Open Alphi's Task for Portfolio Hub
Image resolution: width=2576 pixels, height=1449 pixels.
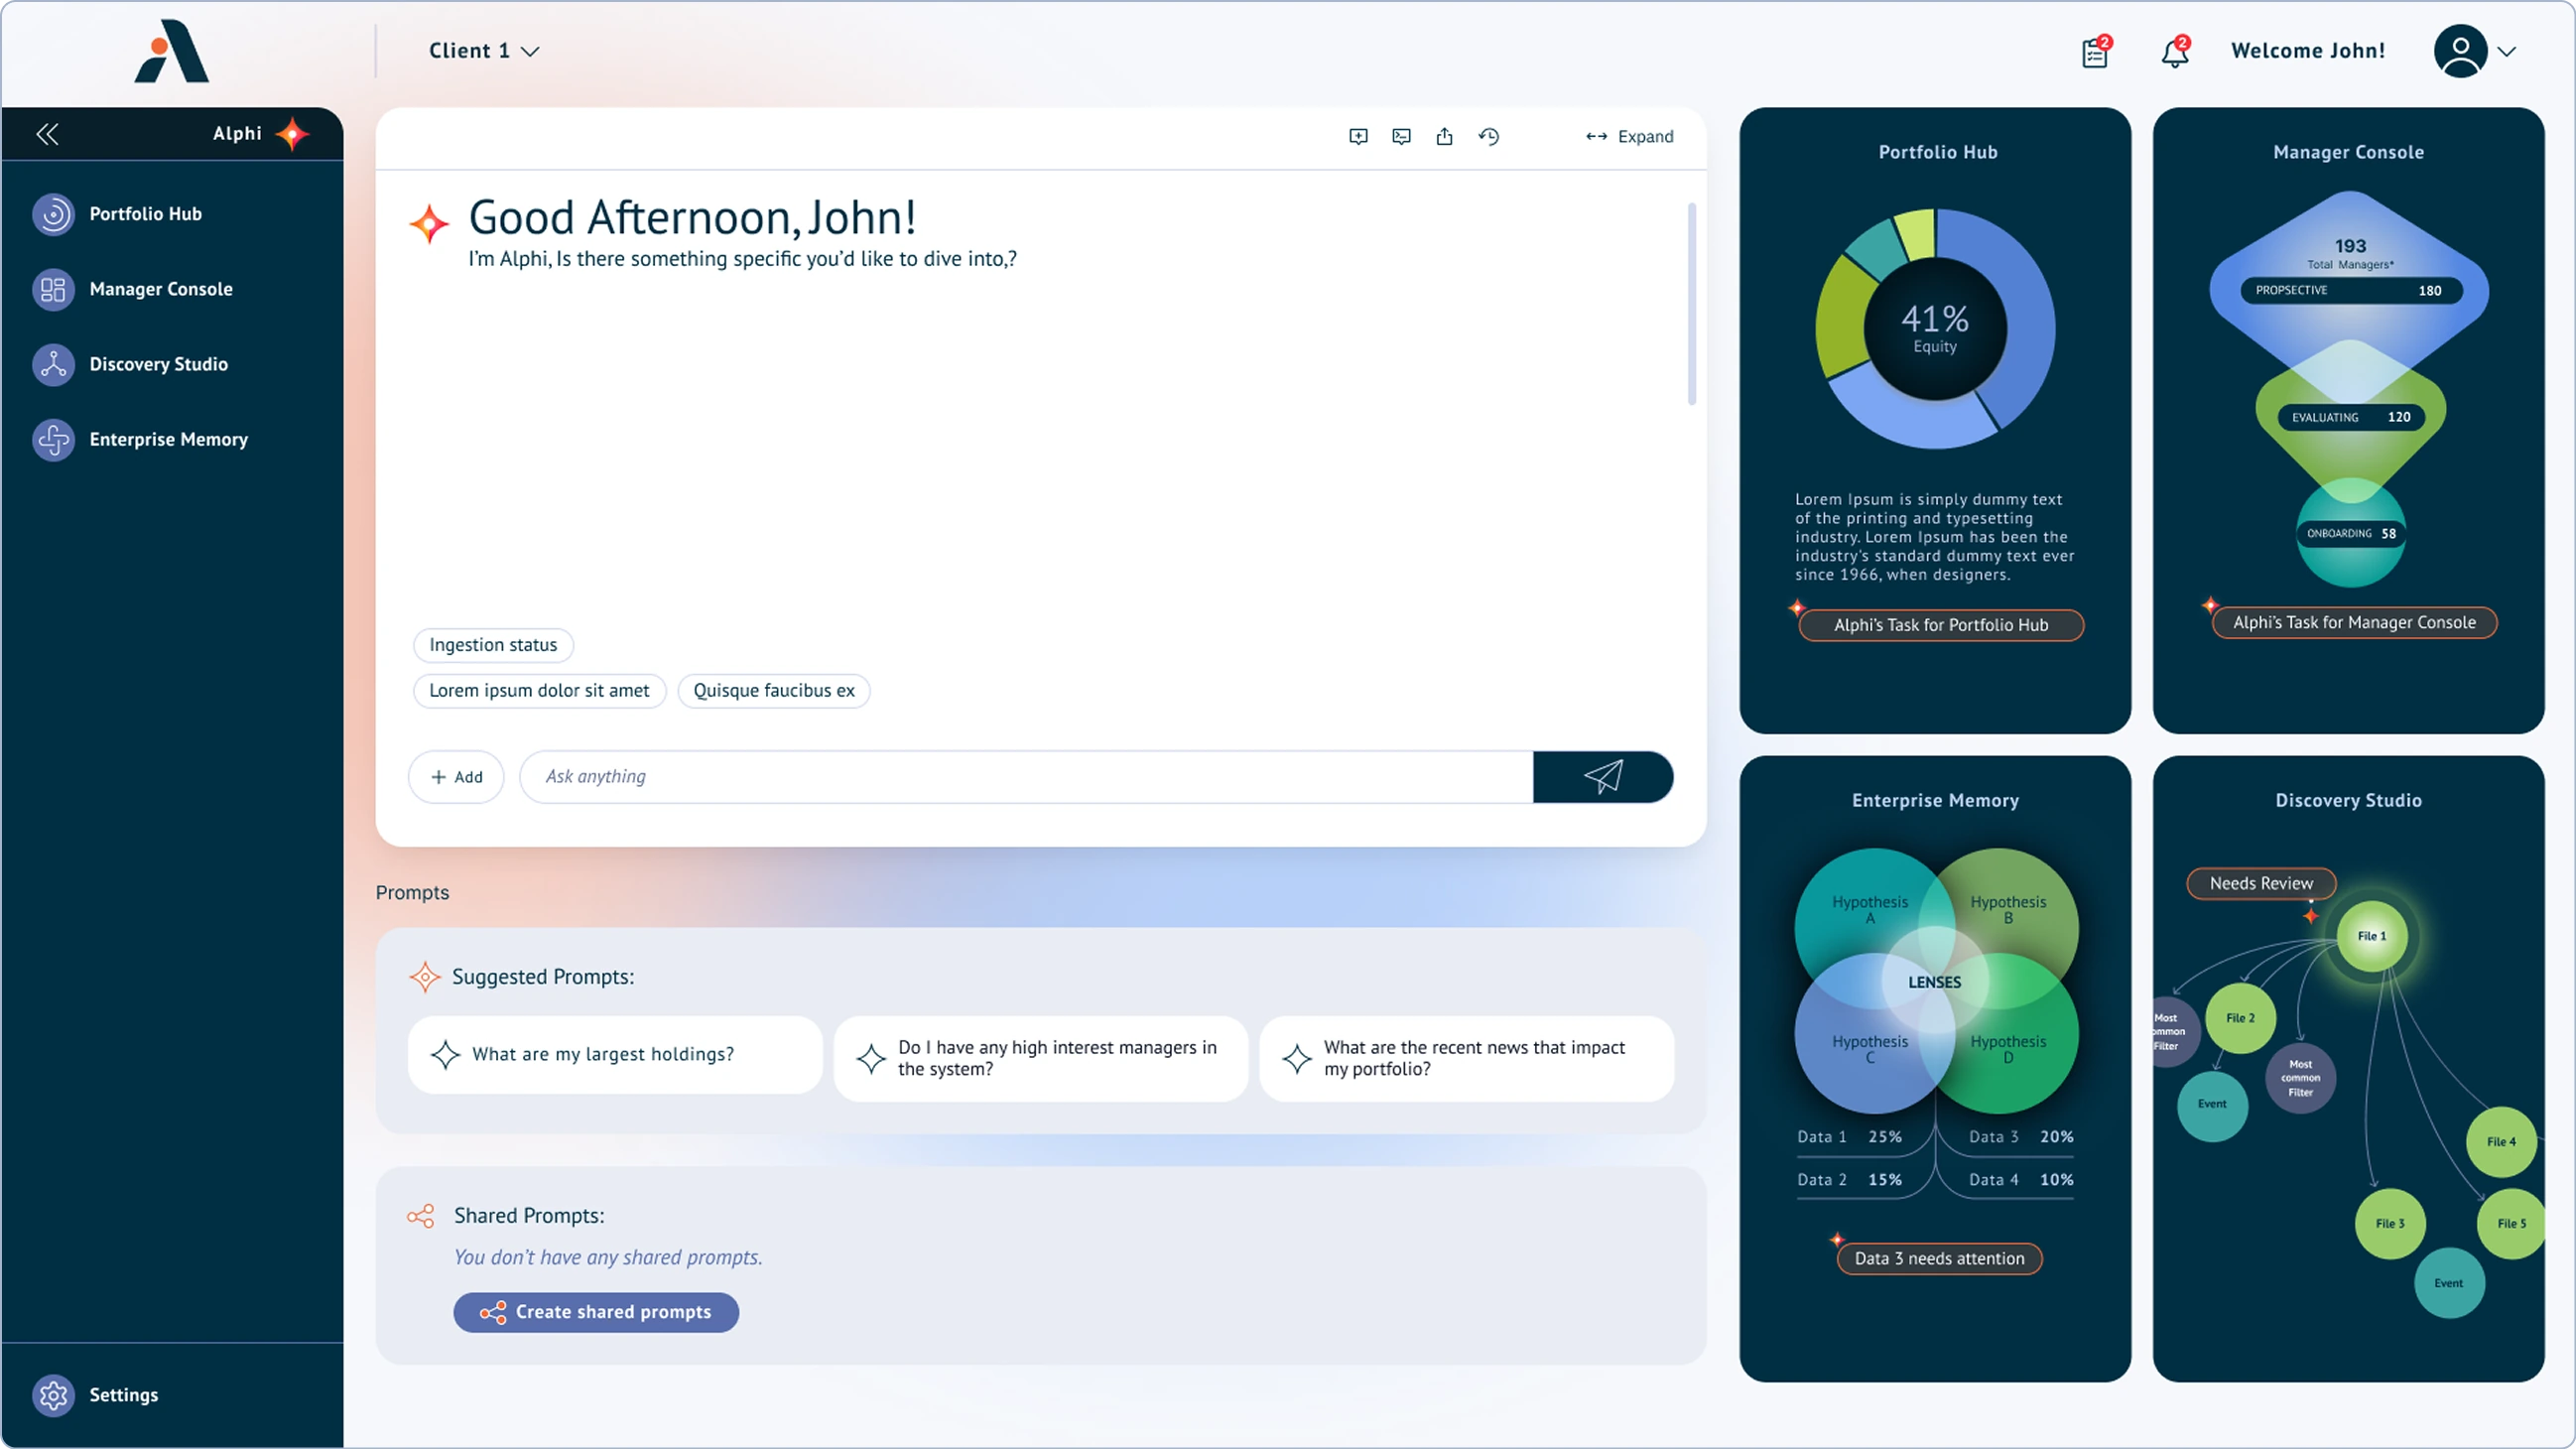coord(1940,625)
